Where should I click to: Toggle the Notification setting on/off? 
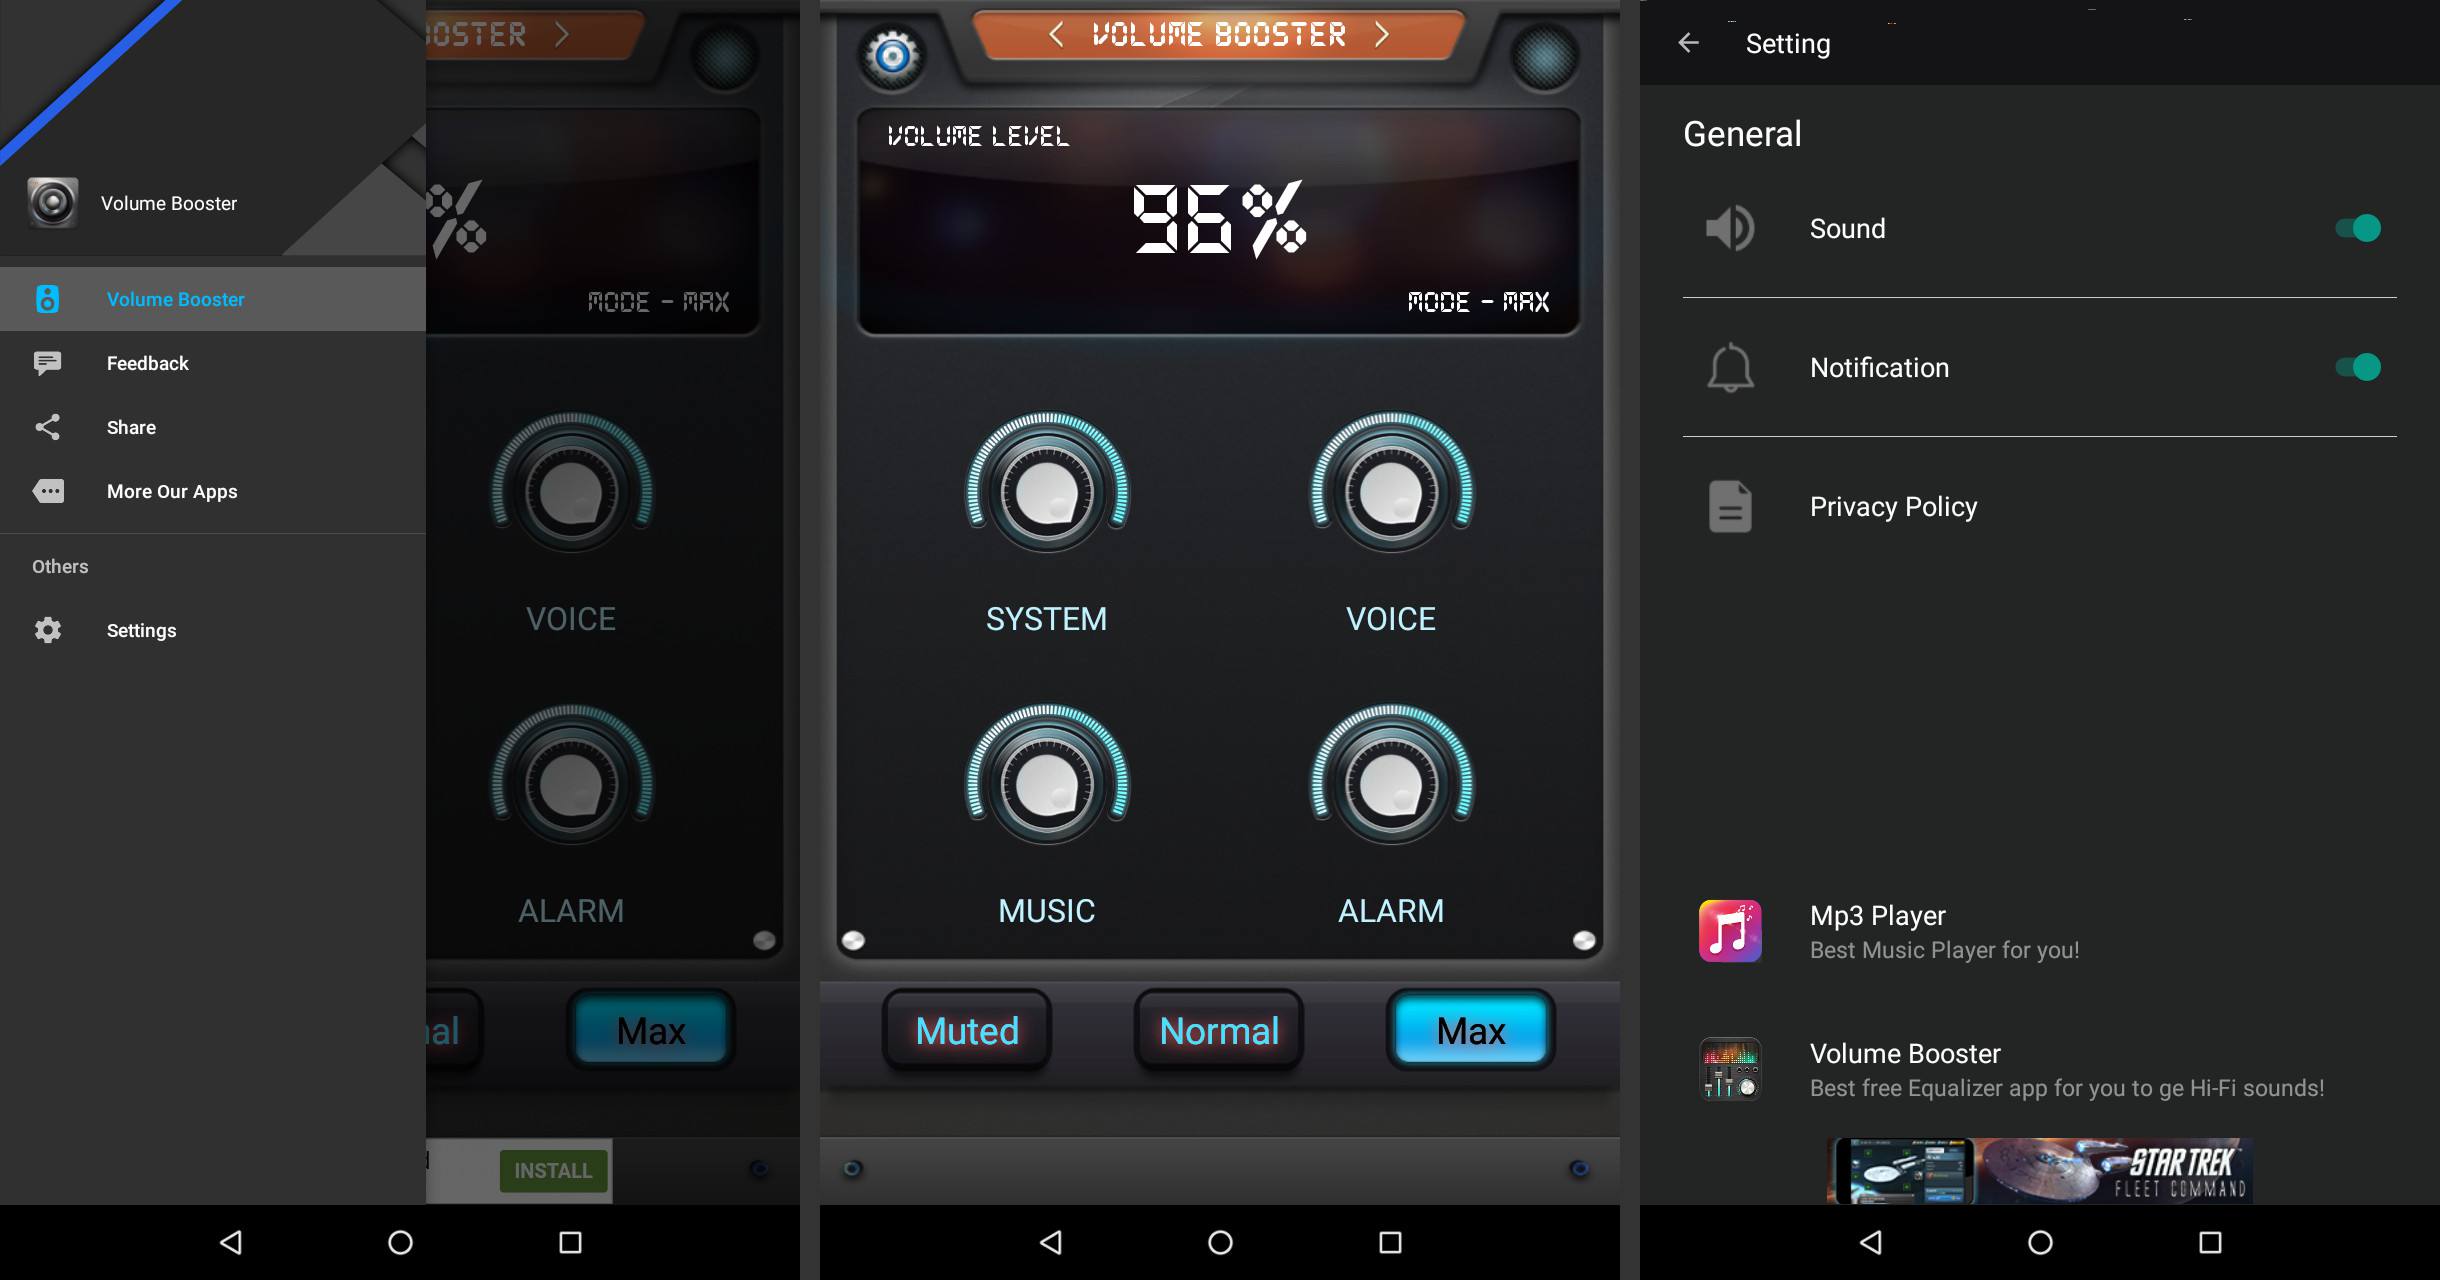[2359, 366]
